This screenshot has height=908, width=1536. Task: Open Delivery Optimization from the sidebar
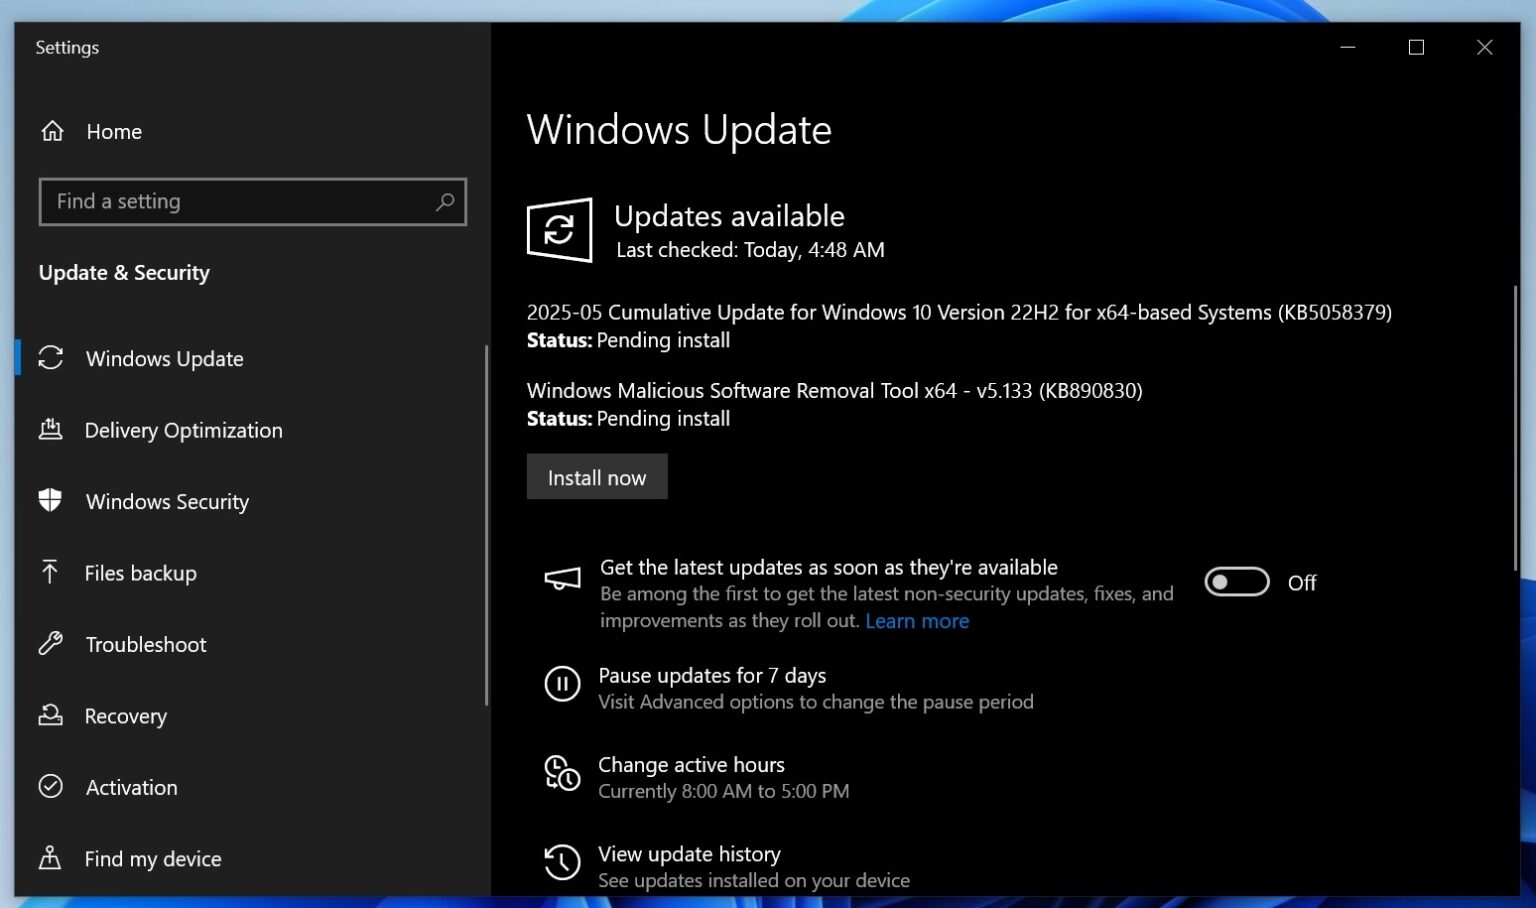52,430
